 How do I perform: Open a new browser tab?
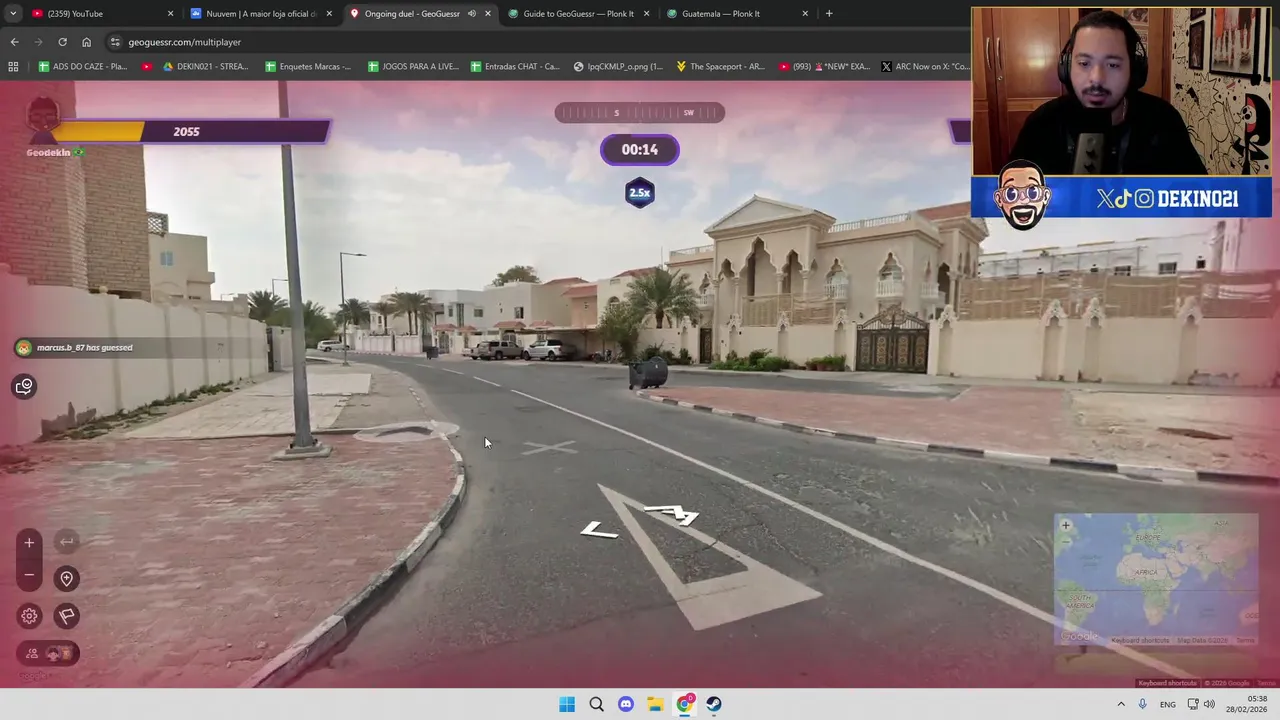(829, 14)
